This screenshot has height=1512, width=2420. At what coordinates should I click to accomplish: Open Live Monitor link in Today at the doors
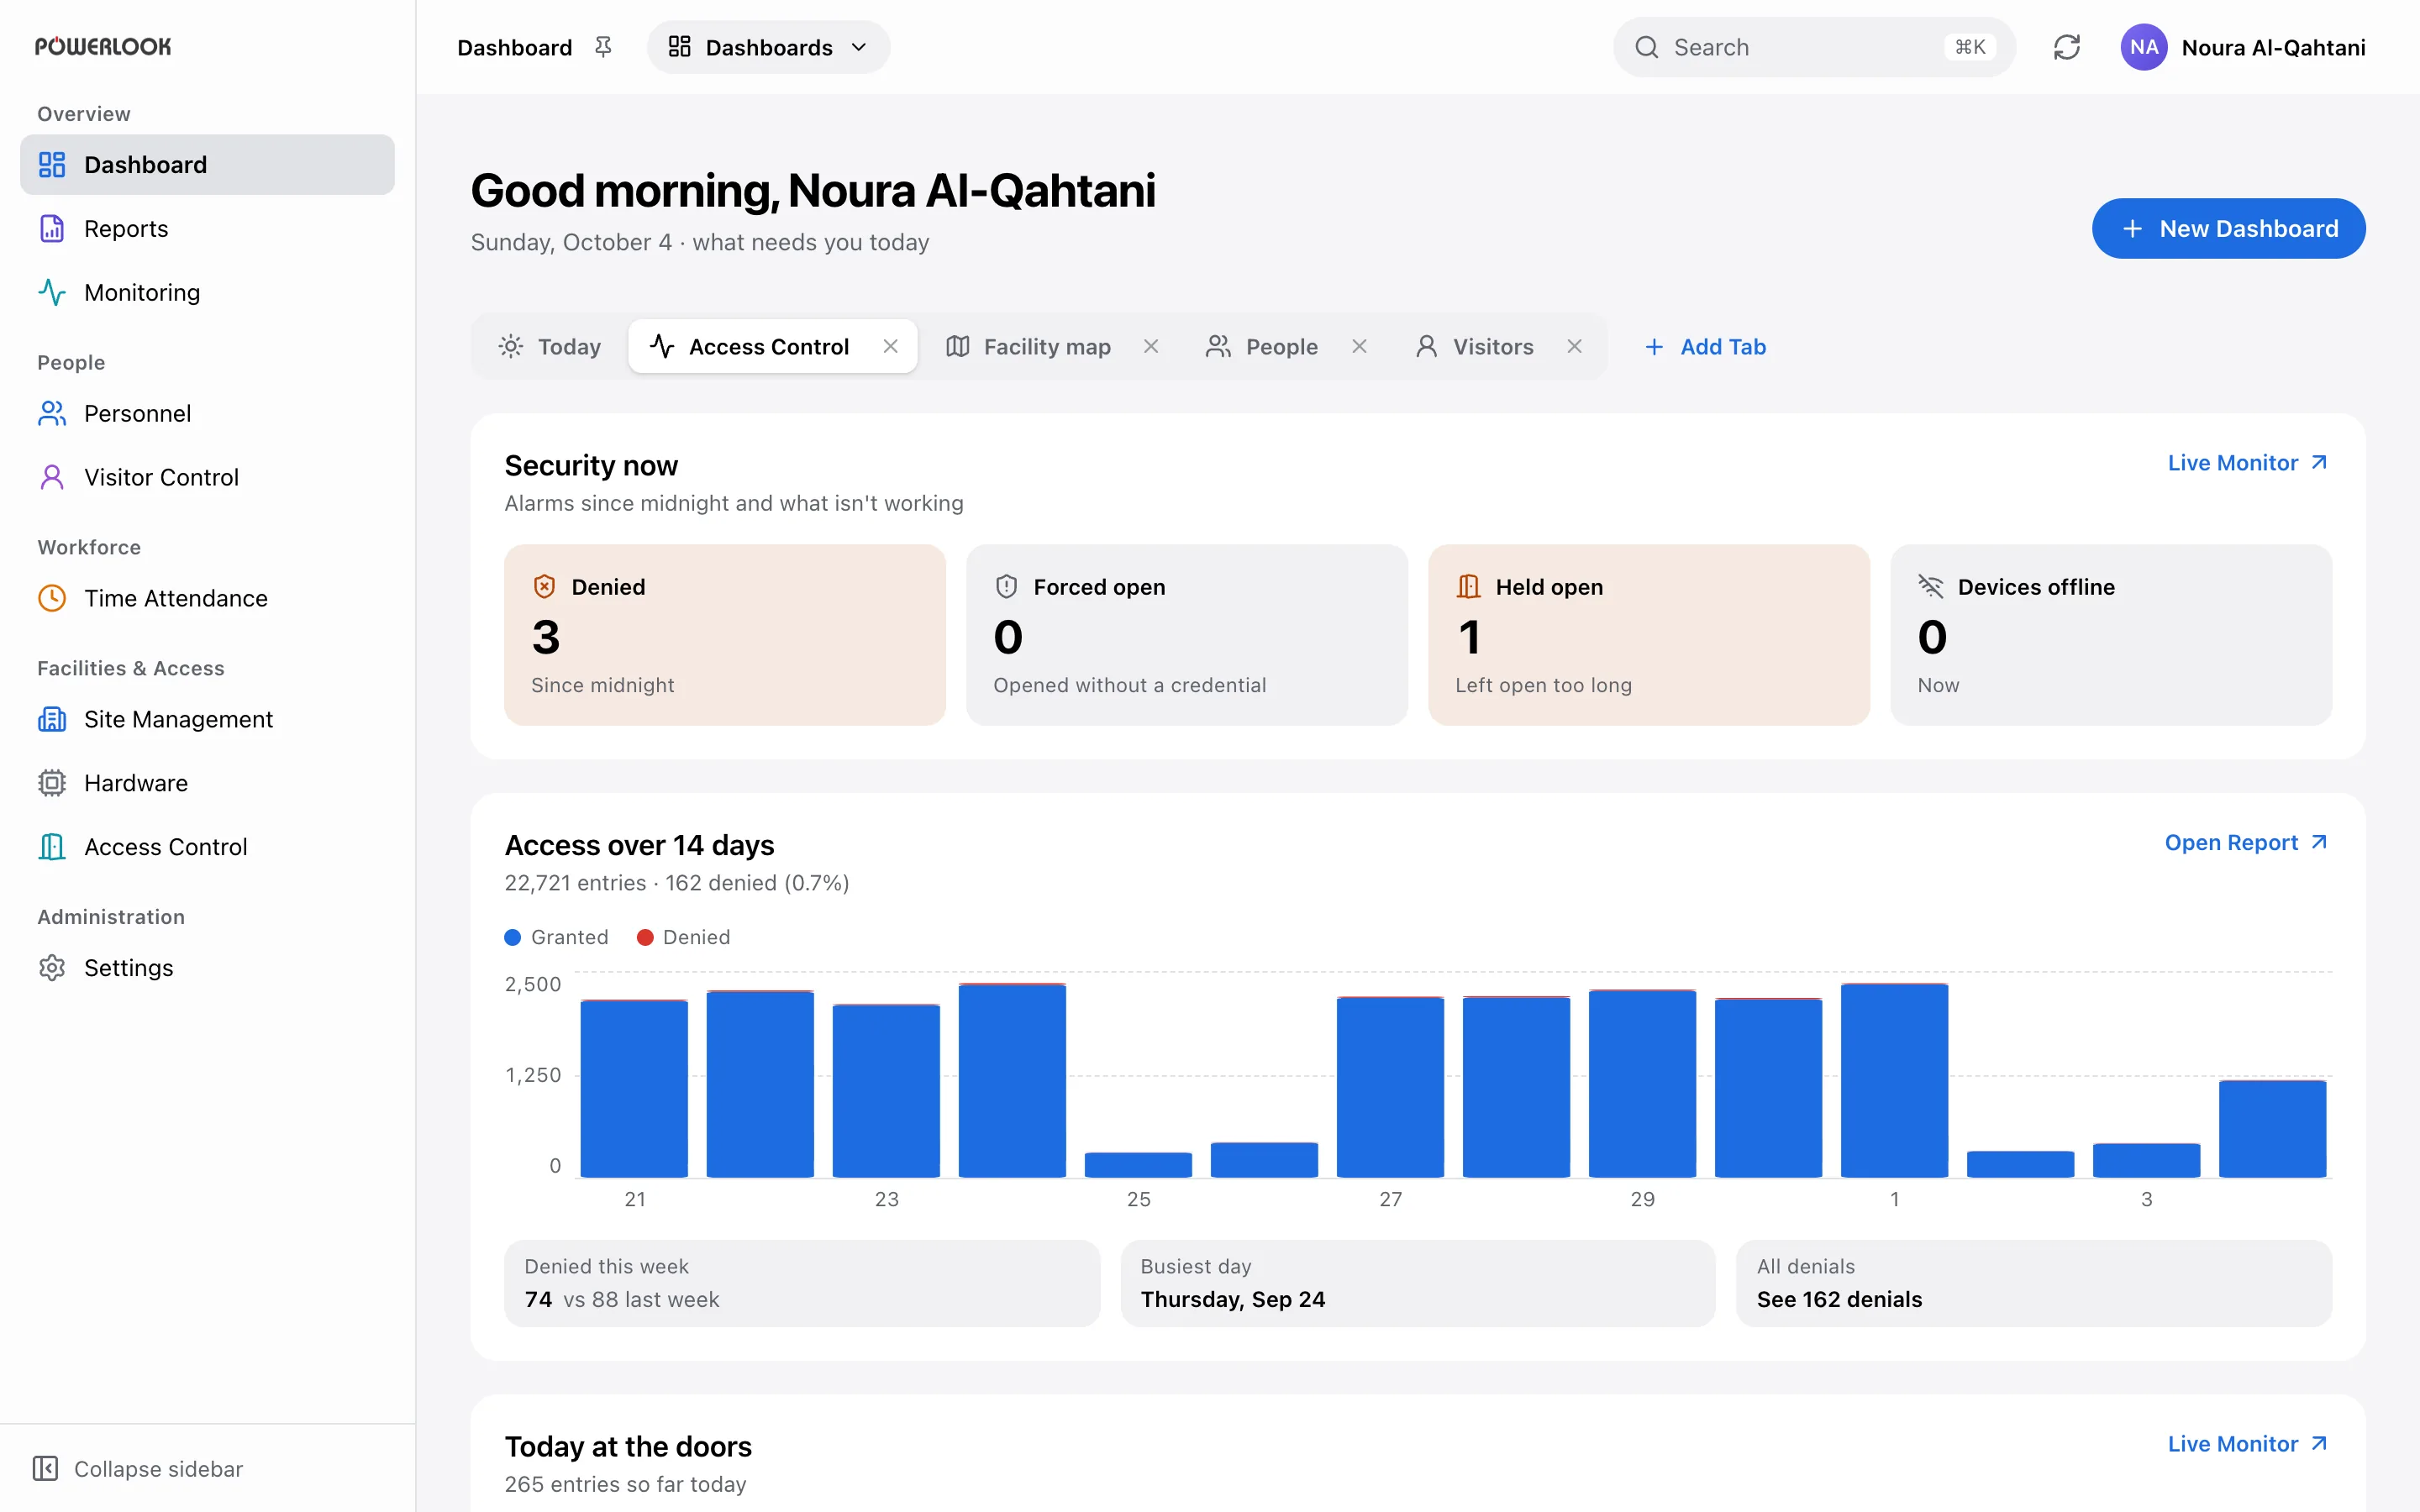click(x=2247, y=1444)
